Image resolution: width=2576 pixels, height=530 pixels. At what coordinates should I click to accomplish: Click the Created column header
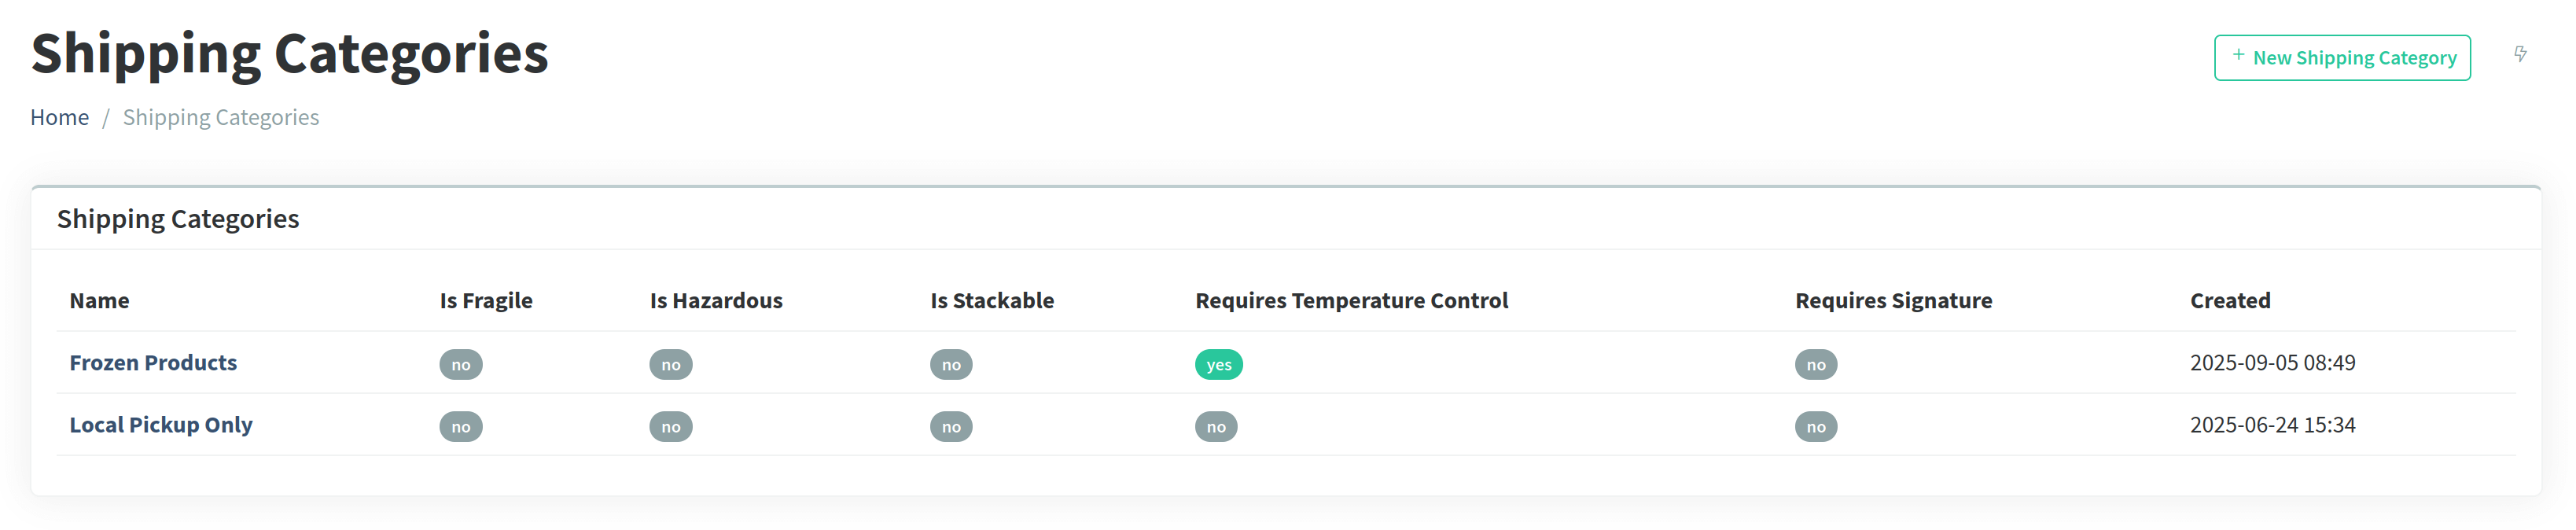pyautogui.click(x=2230, y=301)
